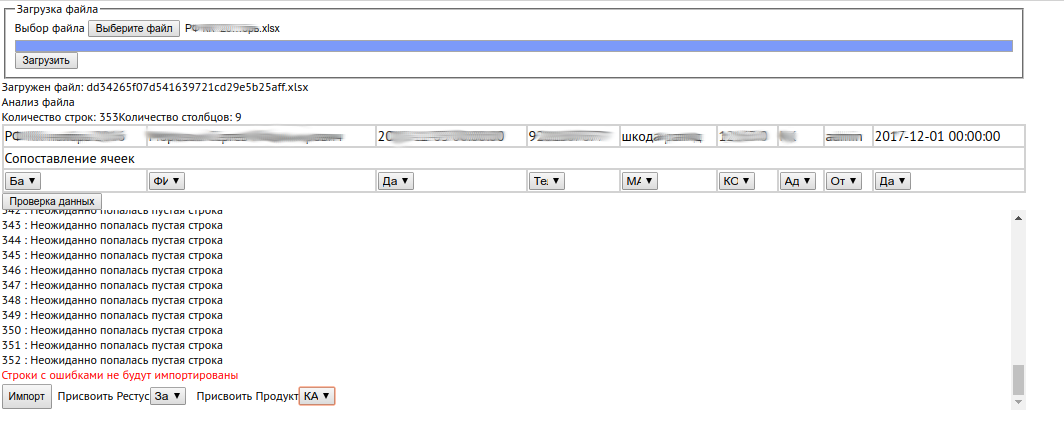The height and width of the screenshot is (442, 1064).
Task: Click the scrollbar thumb in the error log
Action: [1018, 379]
